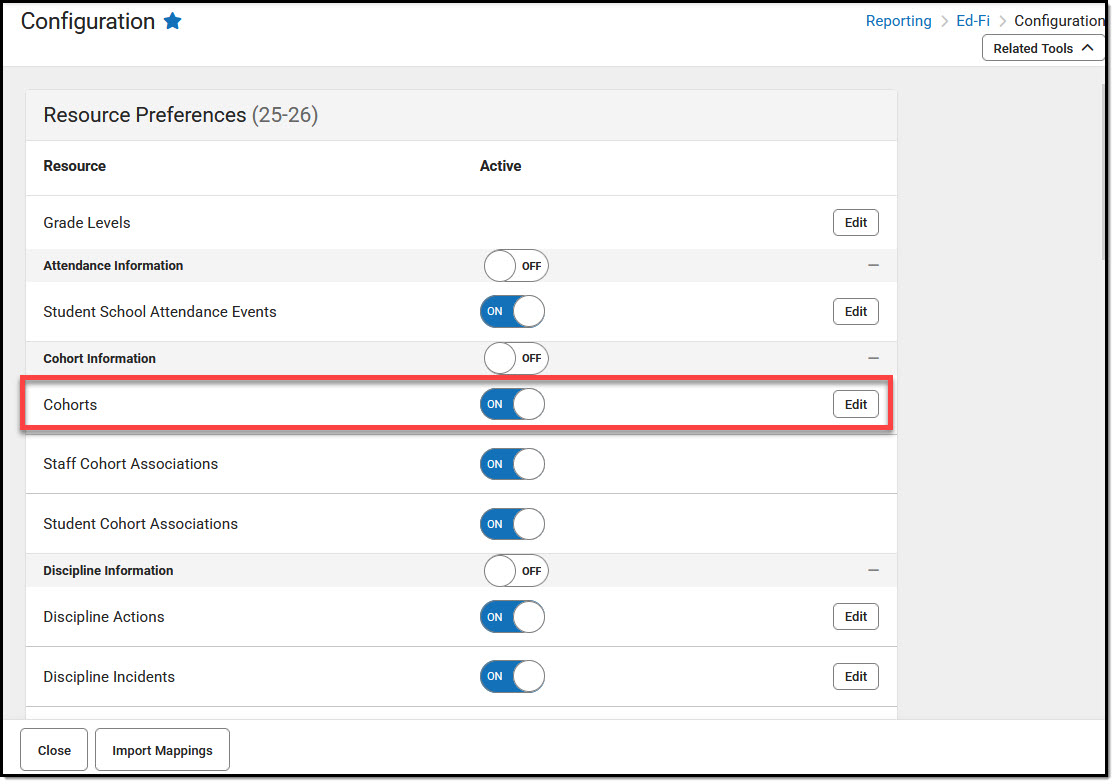Turn off Discipline Incidents toggle
This screenshot has height=784, width=1115.
pos(512,677)
